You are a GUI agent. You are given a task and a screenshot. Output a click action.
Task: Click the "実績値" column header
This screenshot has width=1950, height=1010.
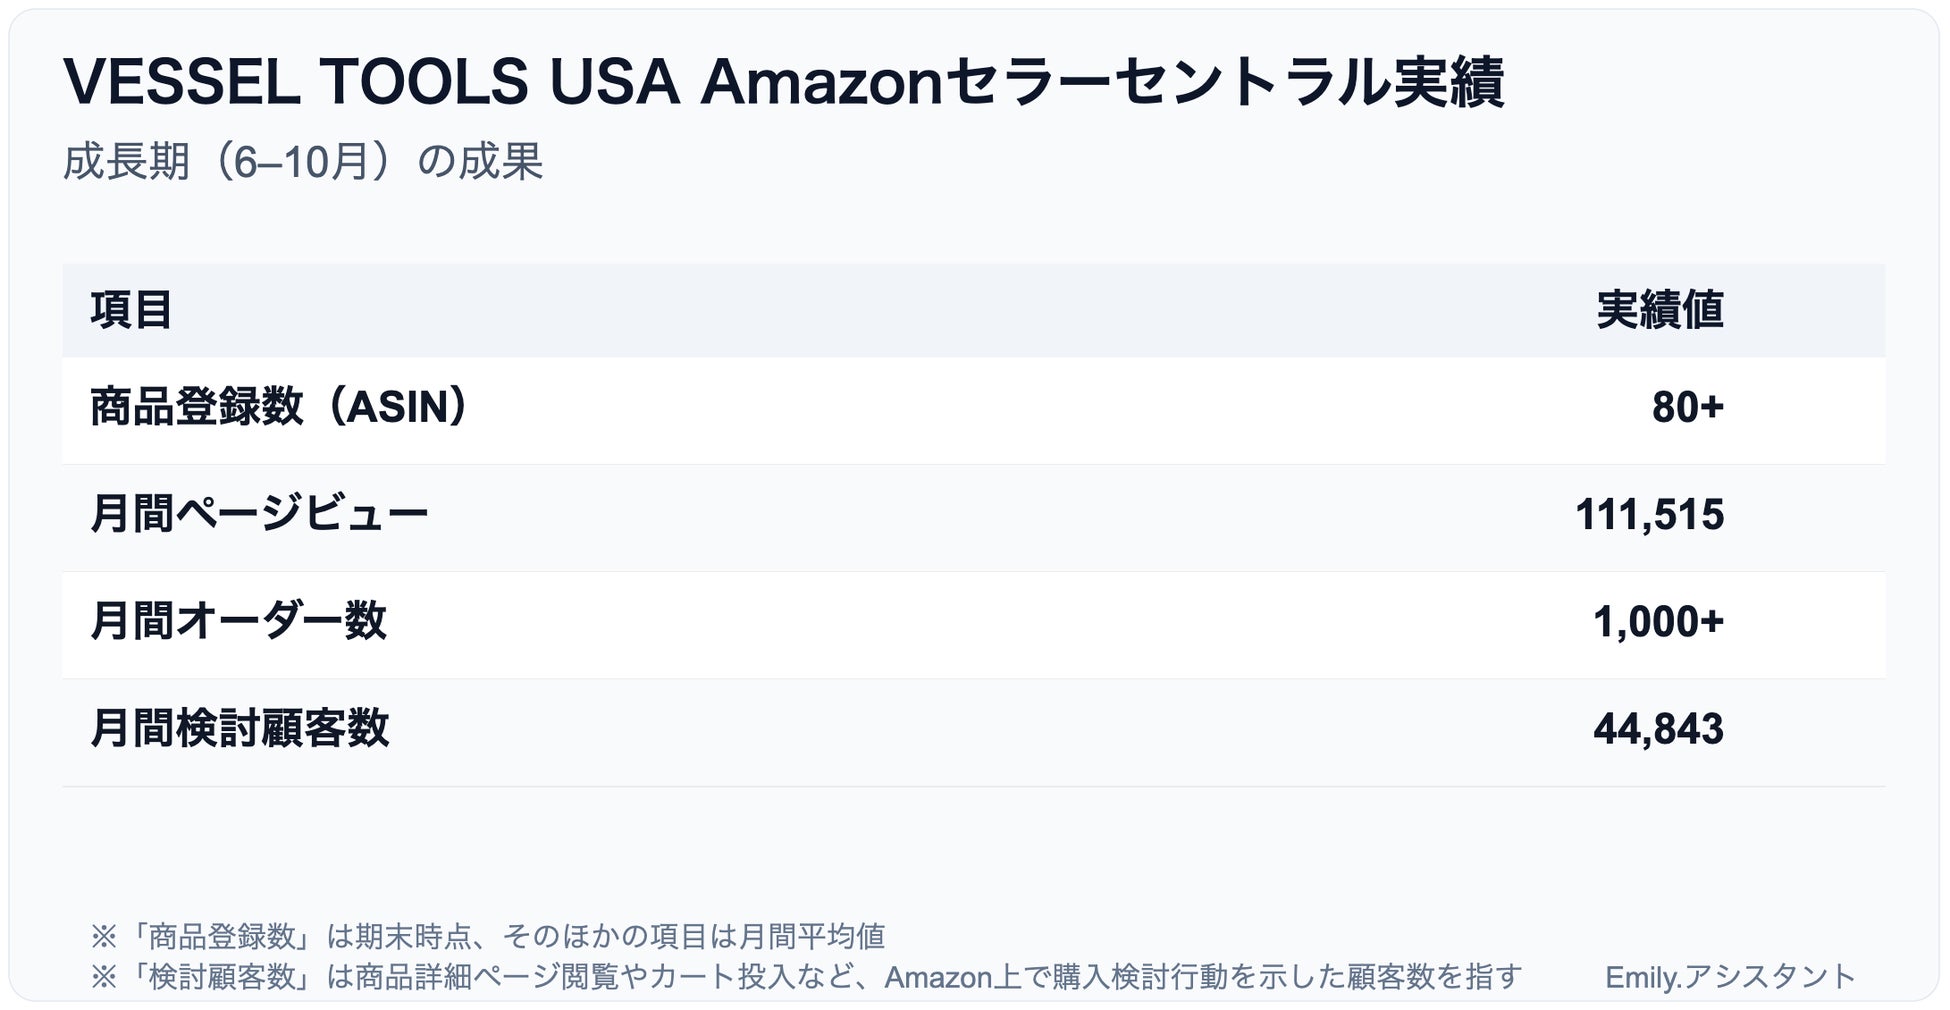(1659, 310)
